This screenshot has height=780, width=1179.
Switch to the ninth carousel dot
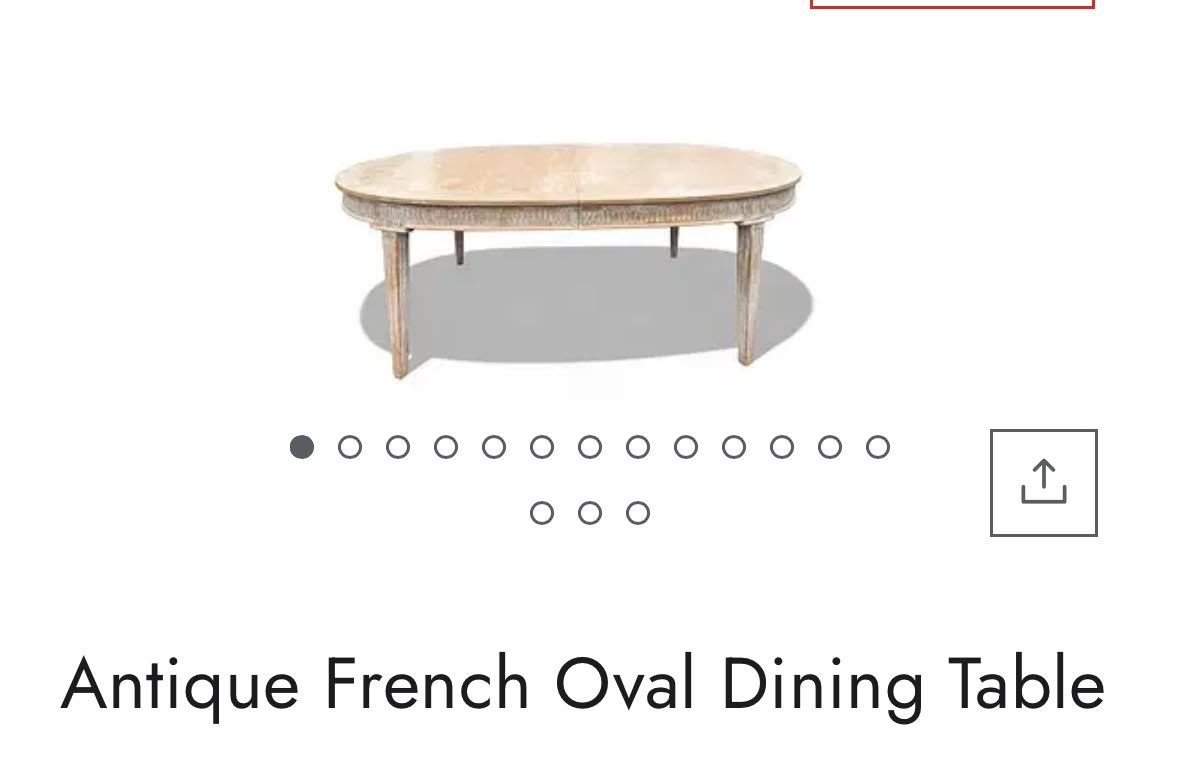[x=686, y=447]
